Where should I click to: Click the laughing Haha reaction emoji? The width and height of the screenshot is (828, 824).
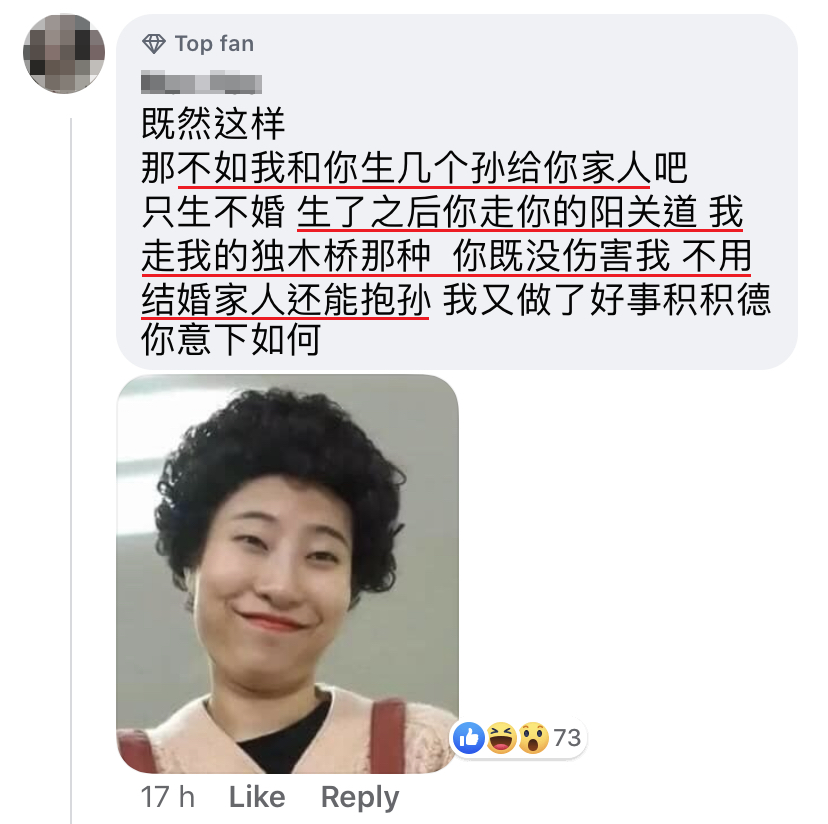click(x=501, y=737)
